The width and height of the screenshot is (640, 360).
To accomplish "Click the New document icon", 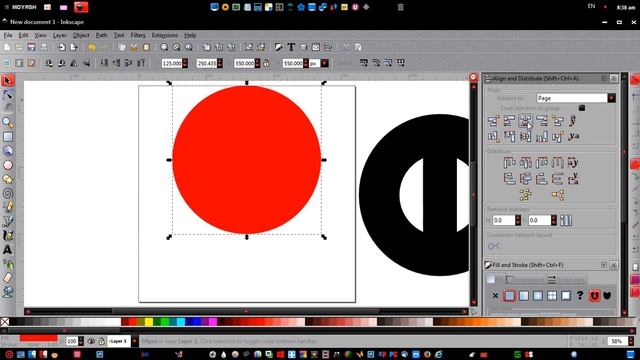I will 7,47.
